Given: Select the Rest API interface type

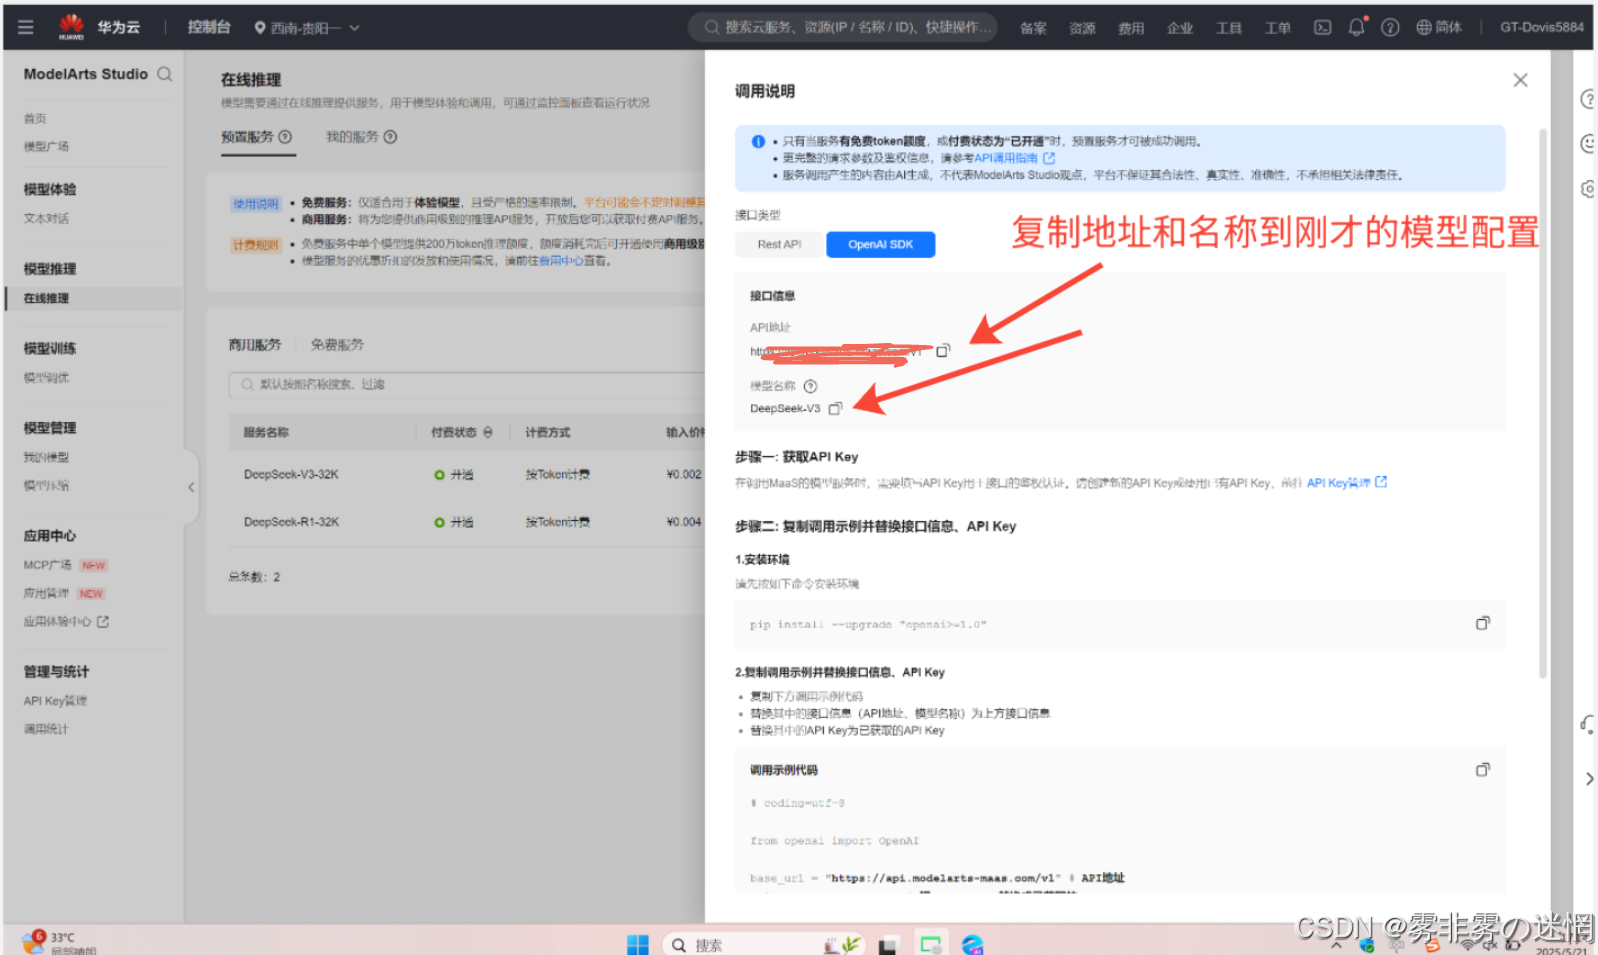Looking at the screenshot, I should (779, 244).
